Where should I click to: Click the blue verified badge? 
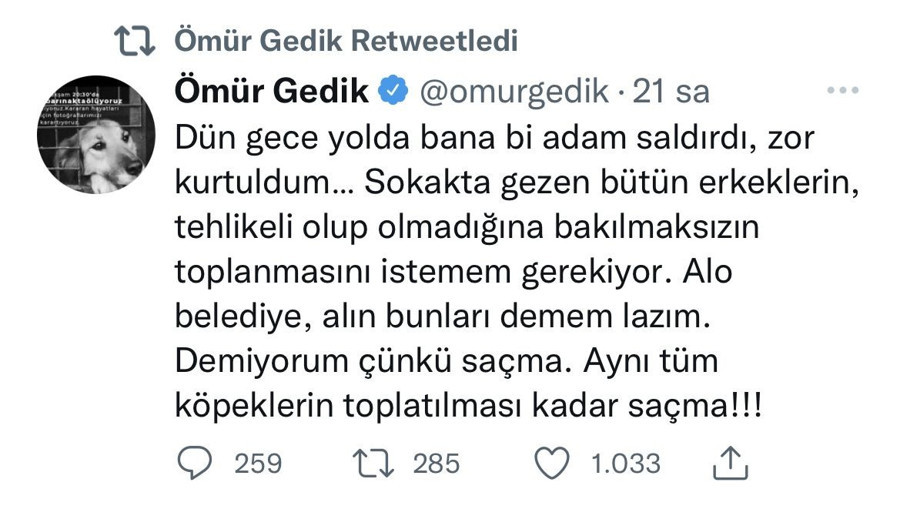(x=393, y=91)
